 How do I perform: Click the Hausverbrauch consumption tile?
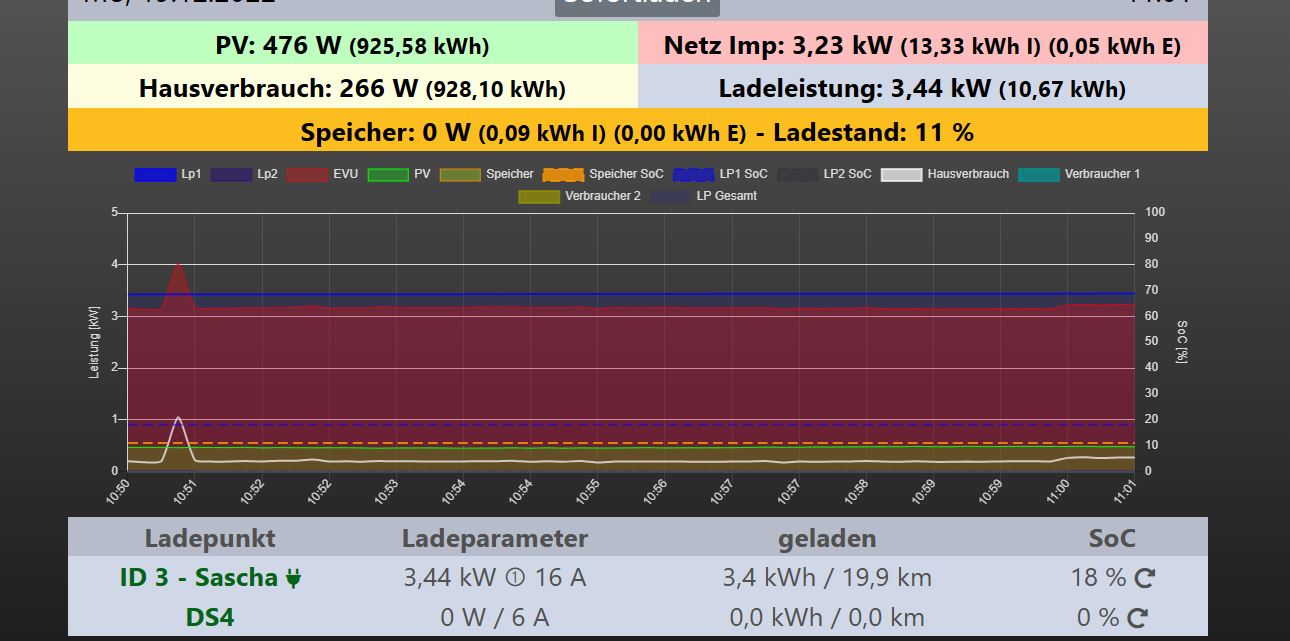point(352,89)
